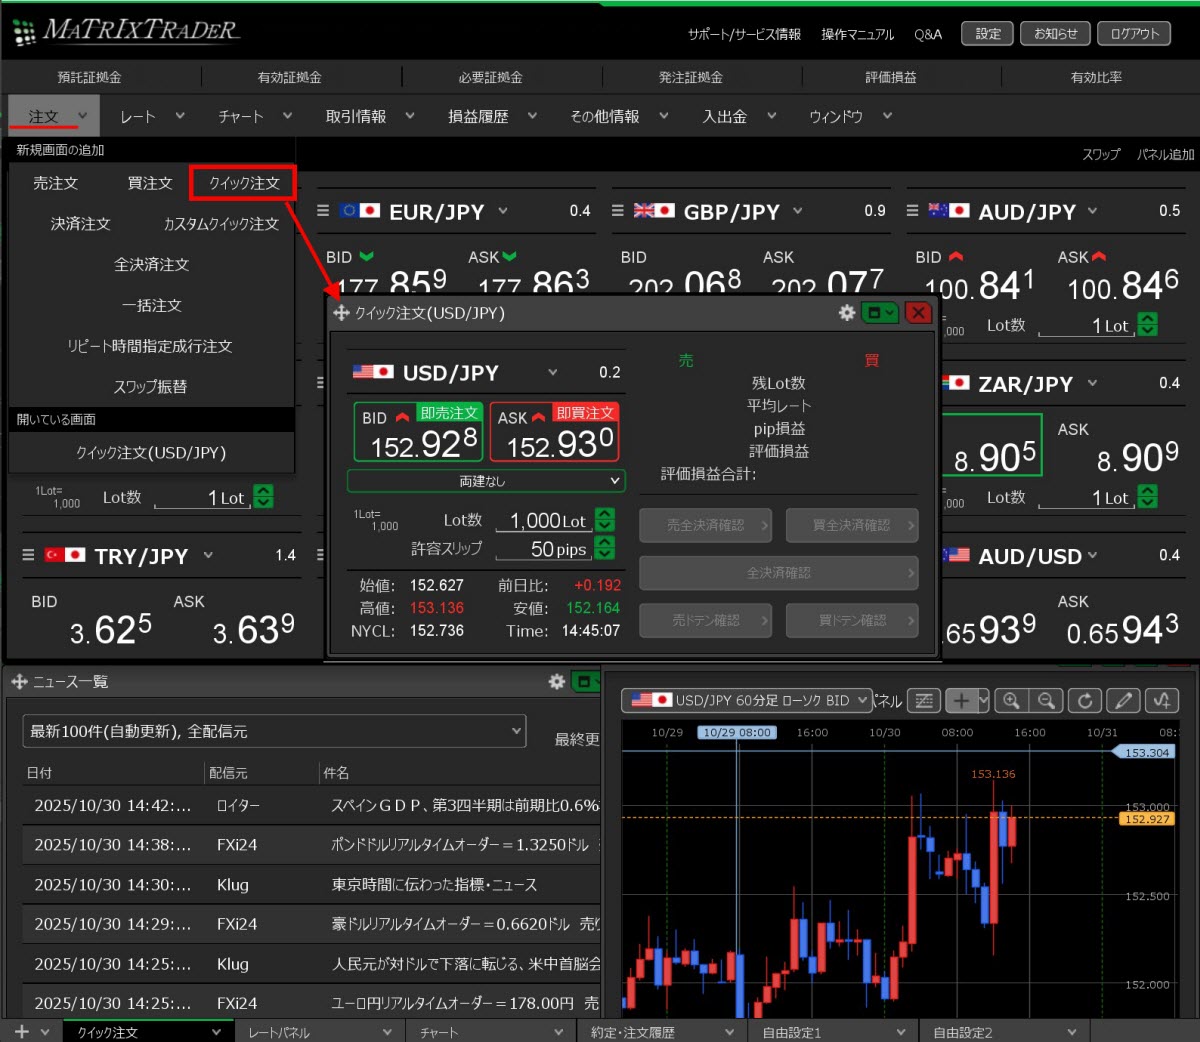Click the ログアウト button

point(1134,34)
